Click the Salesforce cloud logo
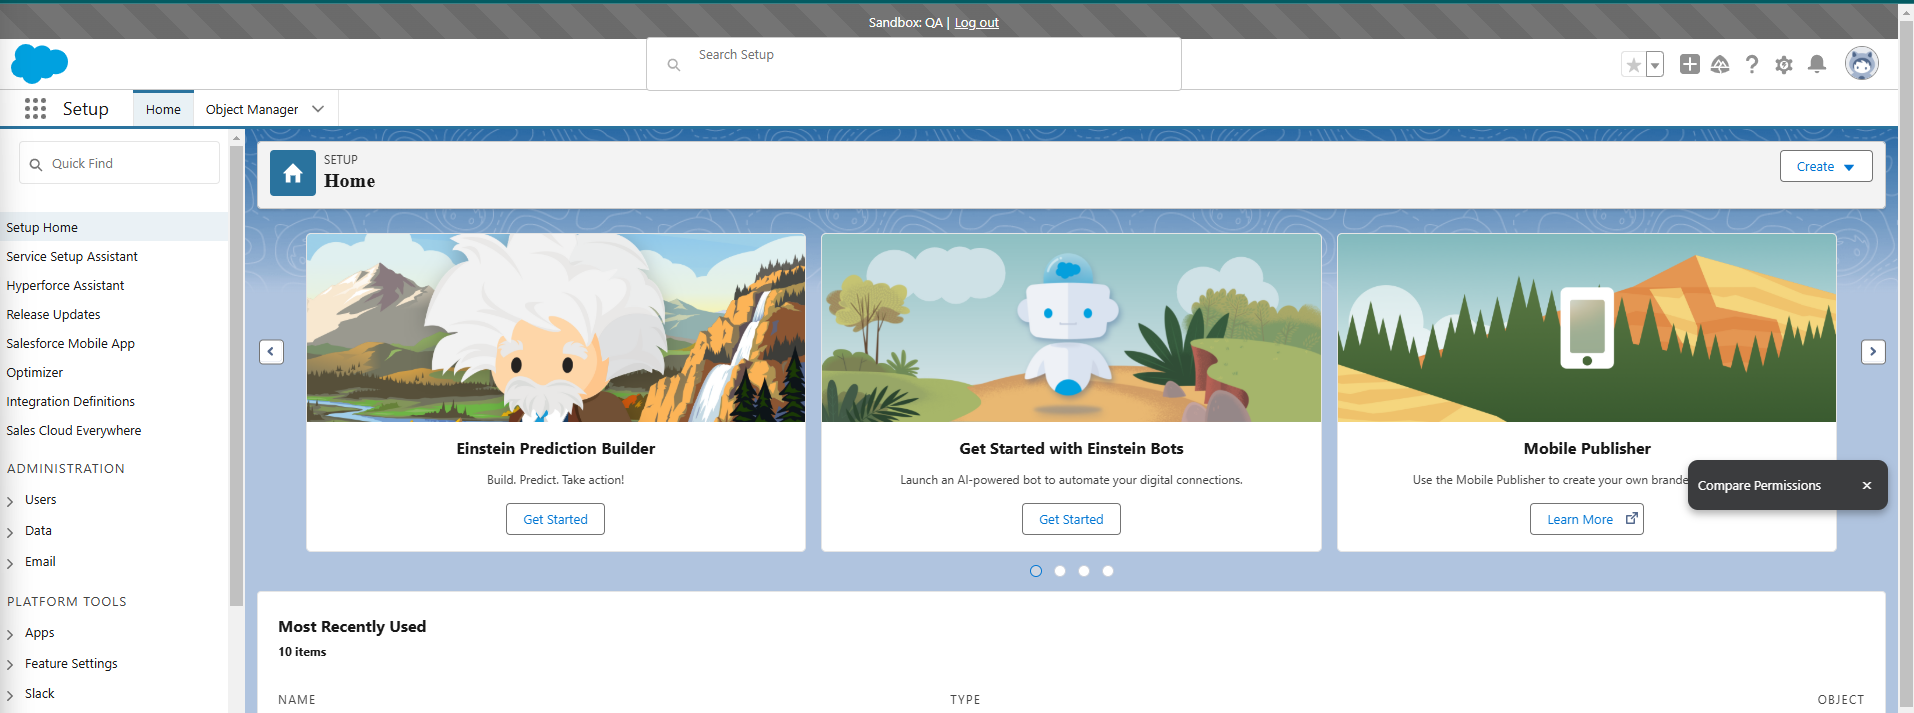Image resolution: width=1914 pixels, height=713 pixels. [x=39, y=64]
